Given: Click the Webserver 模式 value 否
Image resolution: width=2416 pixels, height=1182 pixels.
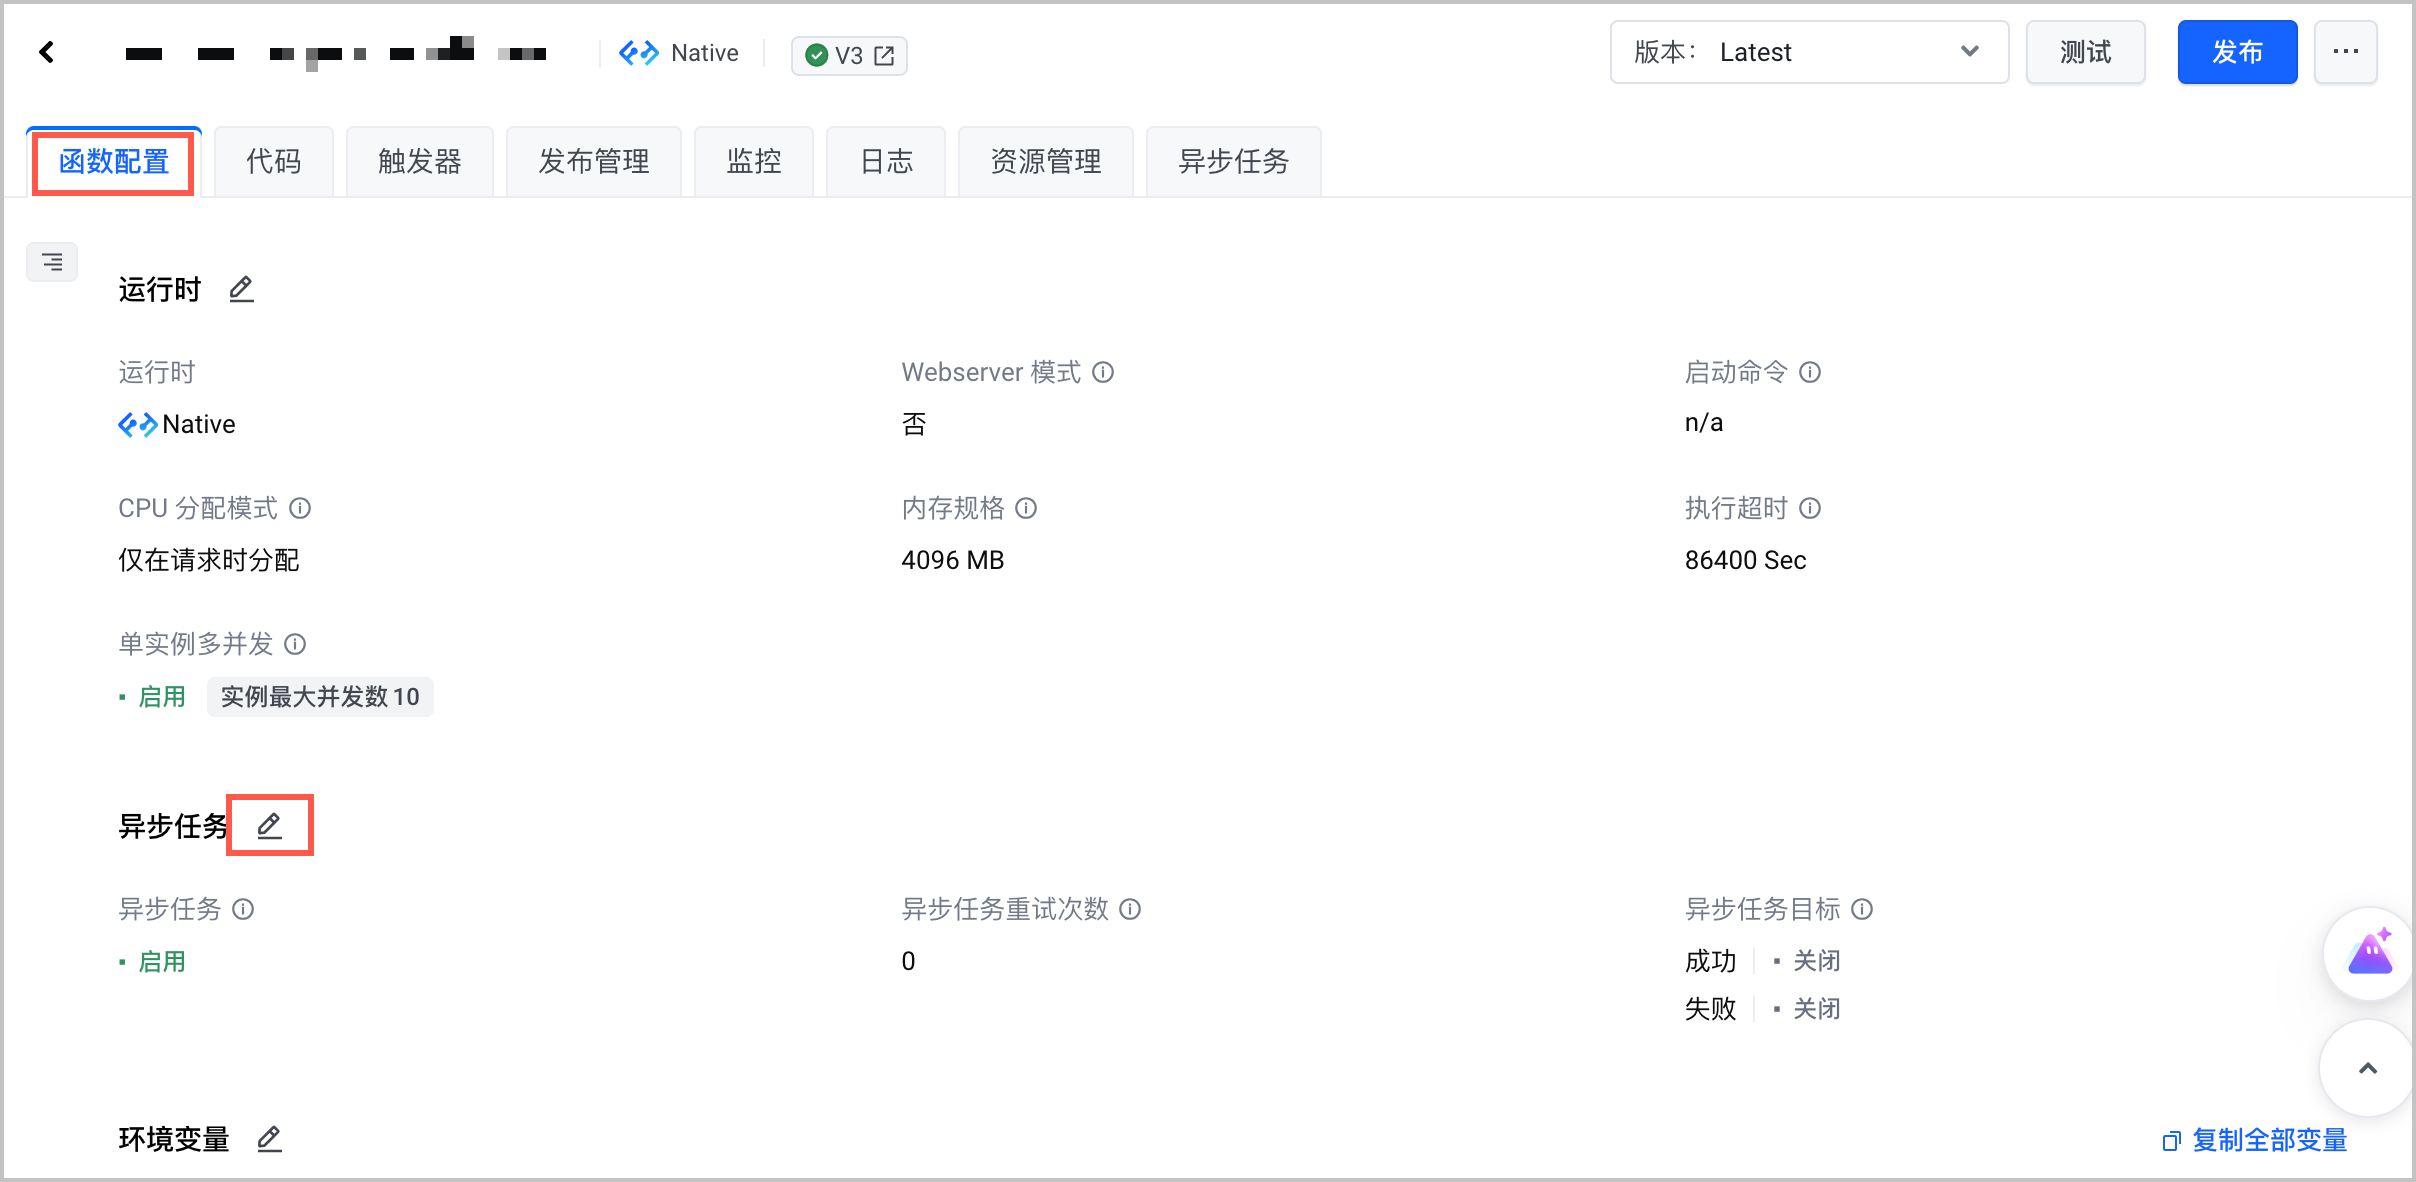Looking at the screenshot, I should click(x=914, y=424).
